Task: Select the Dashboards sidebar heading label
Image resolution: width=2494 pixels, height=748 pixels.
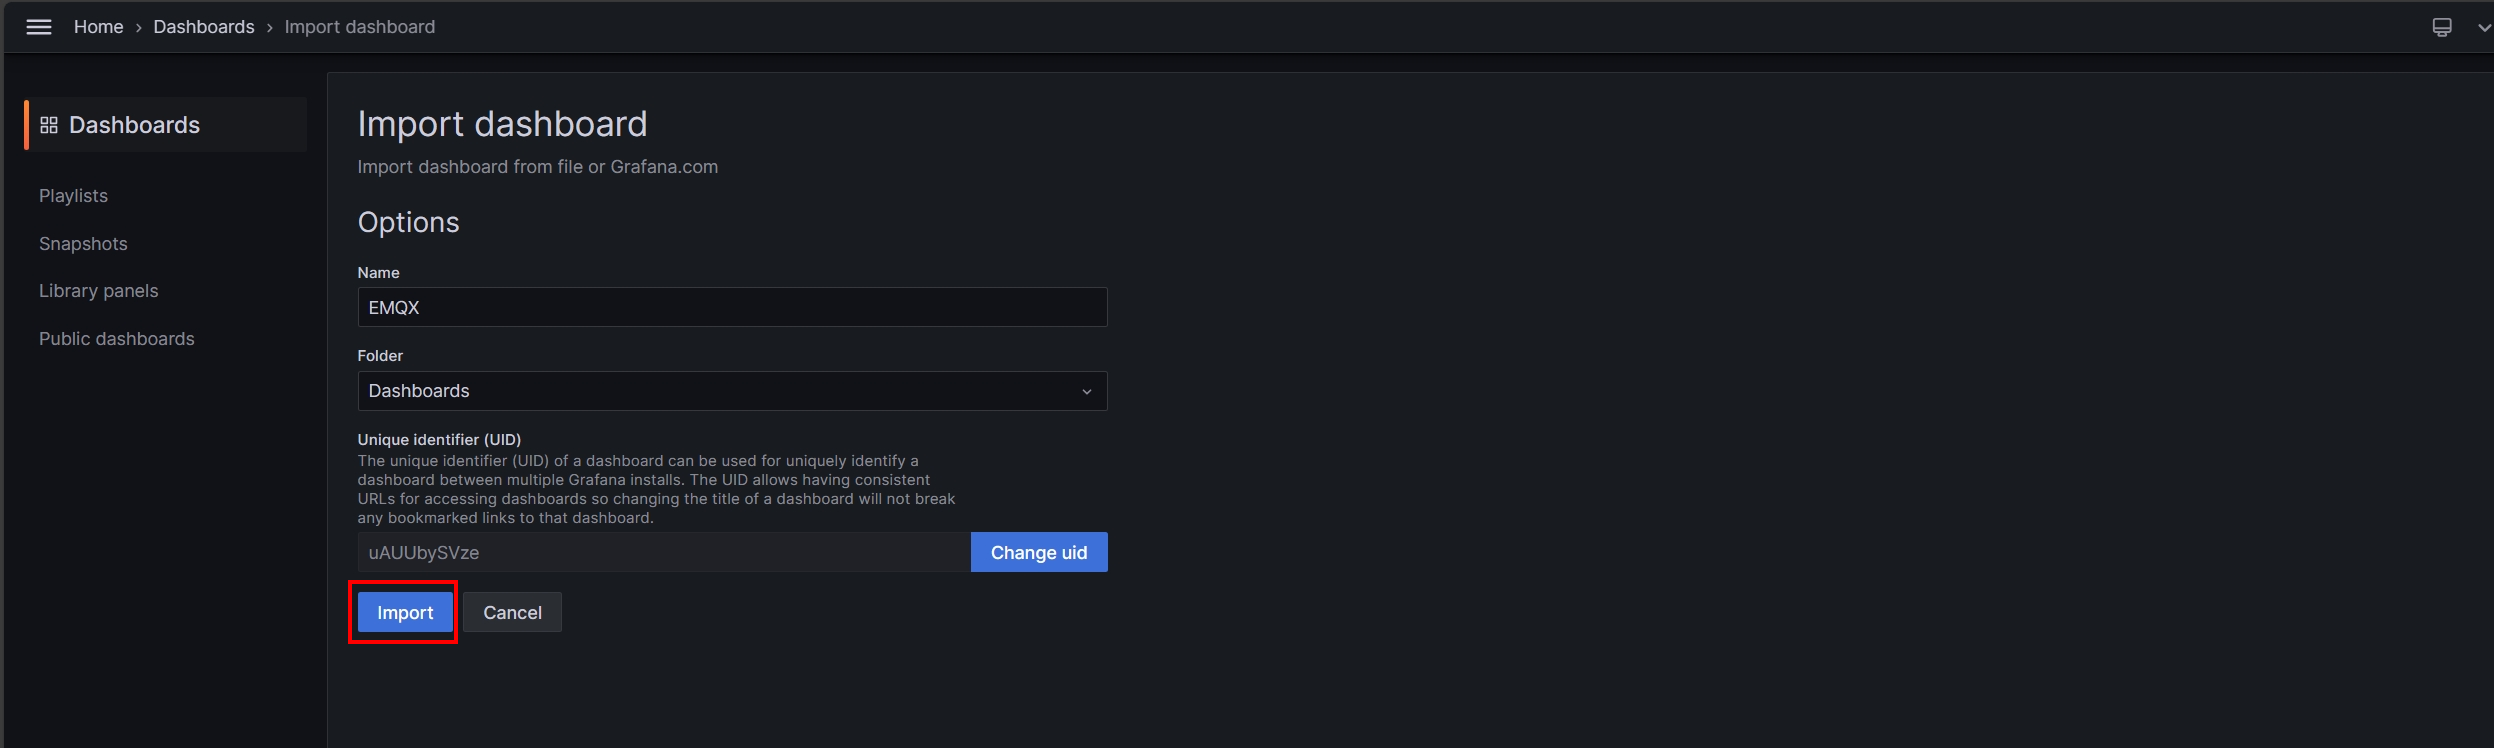Action: [x=134, y=125]
